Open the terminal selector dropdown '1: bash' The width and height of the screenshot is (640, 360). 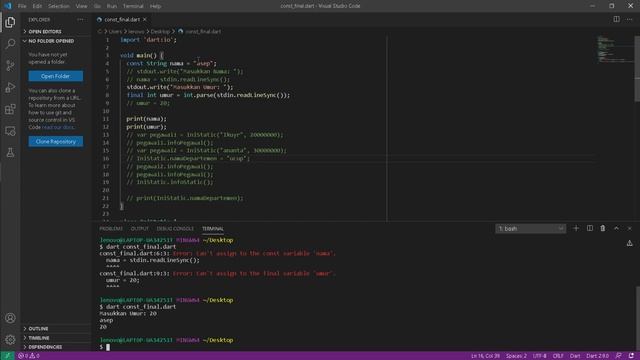coord(530,229)
